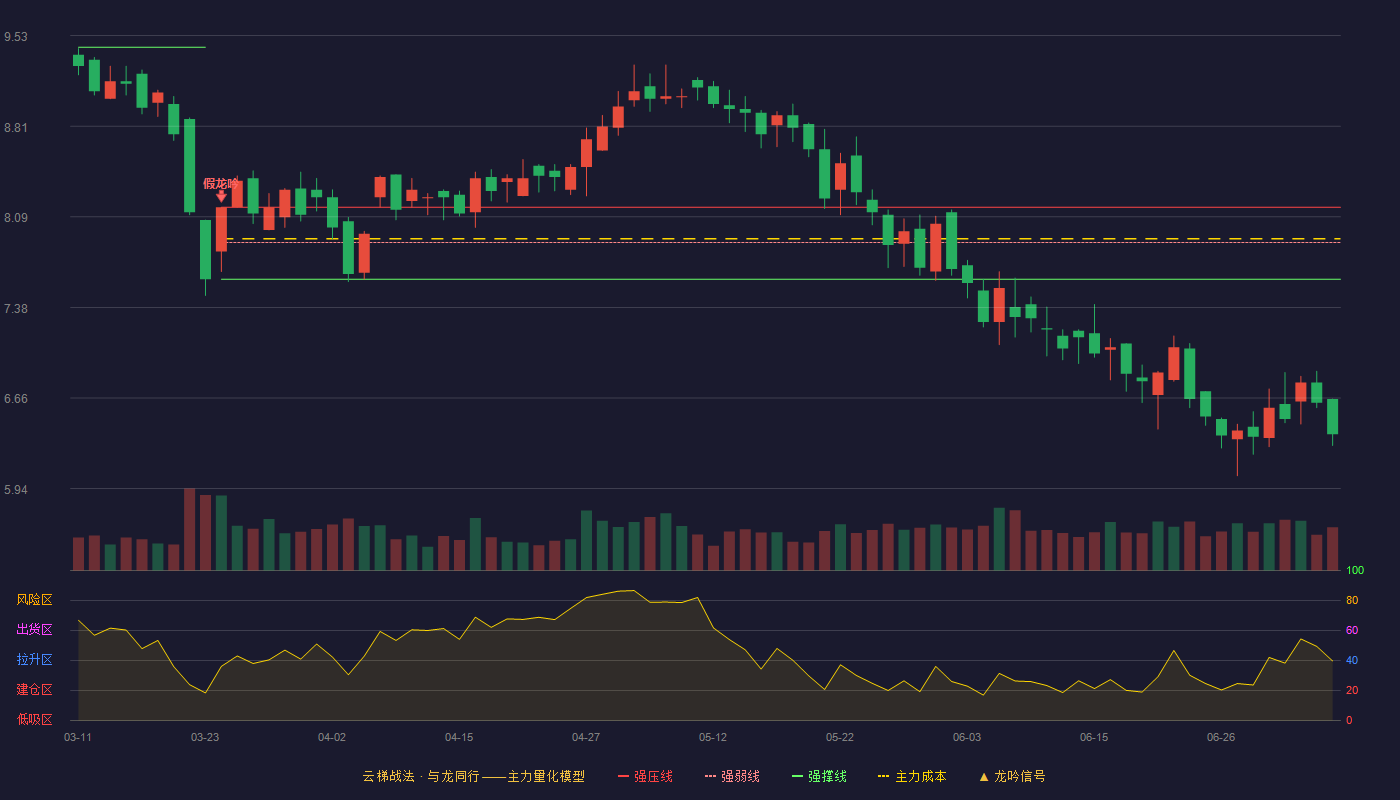The image size is (1400, 800).
Task: Click the 9.53 price axis label
Action: [16, 37]
